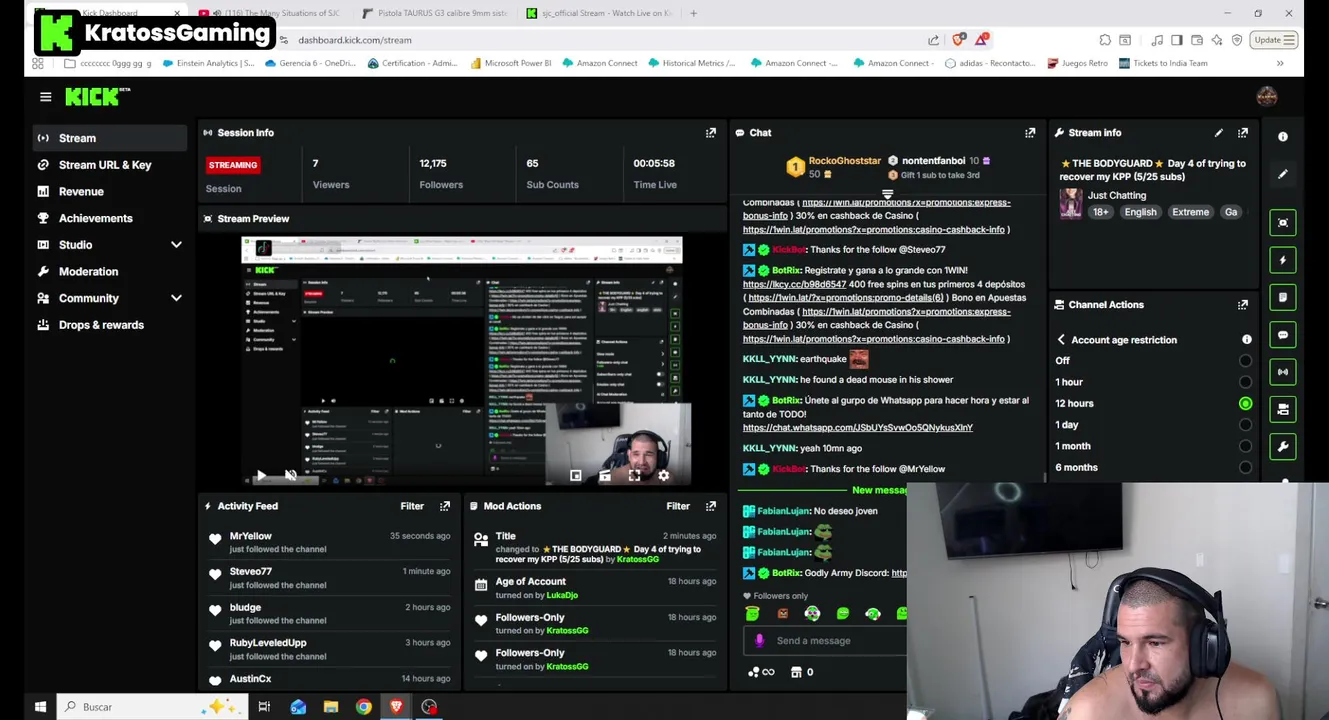Screen dimensions: 1329x720
Task: Pop out the Activity Feed panel
Action: pos(445,506)
